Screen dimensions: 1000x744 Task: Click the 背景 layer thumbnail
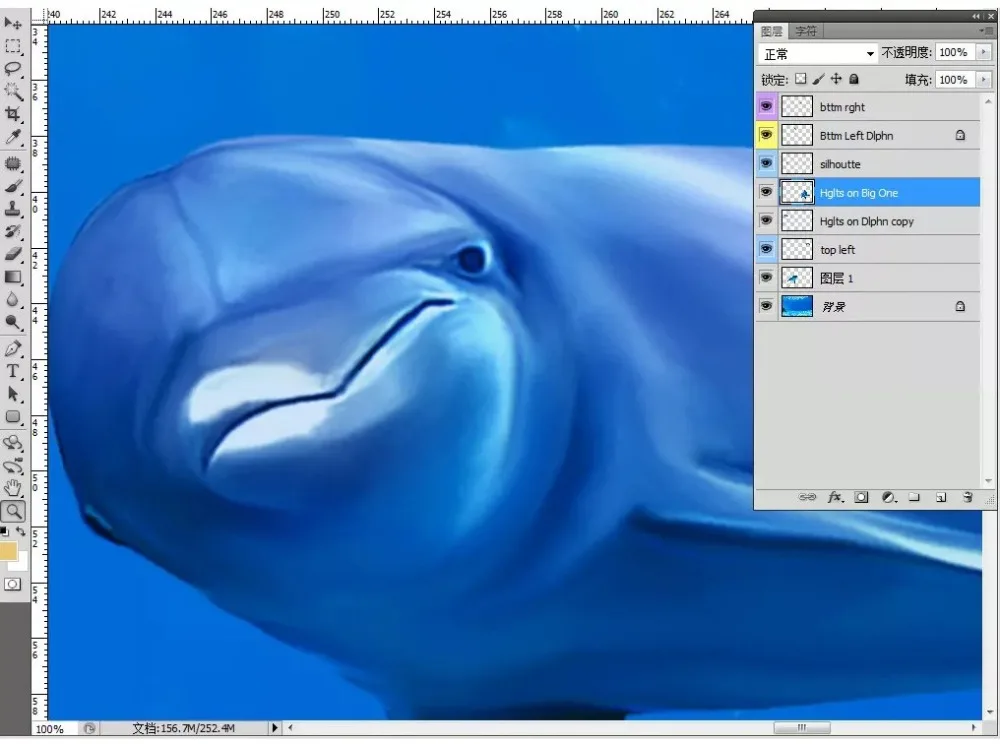click(797, 307)
